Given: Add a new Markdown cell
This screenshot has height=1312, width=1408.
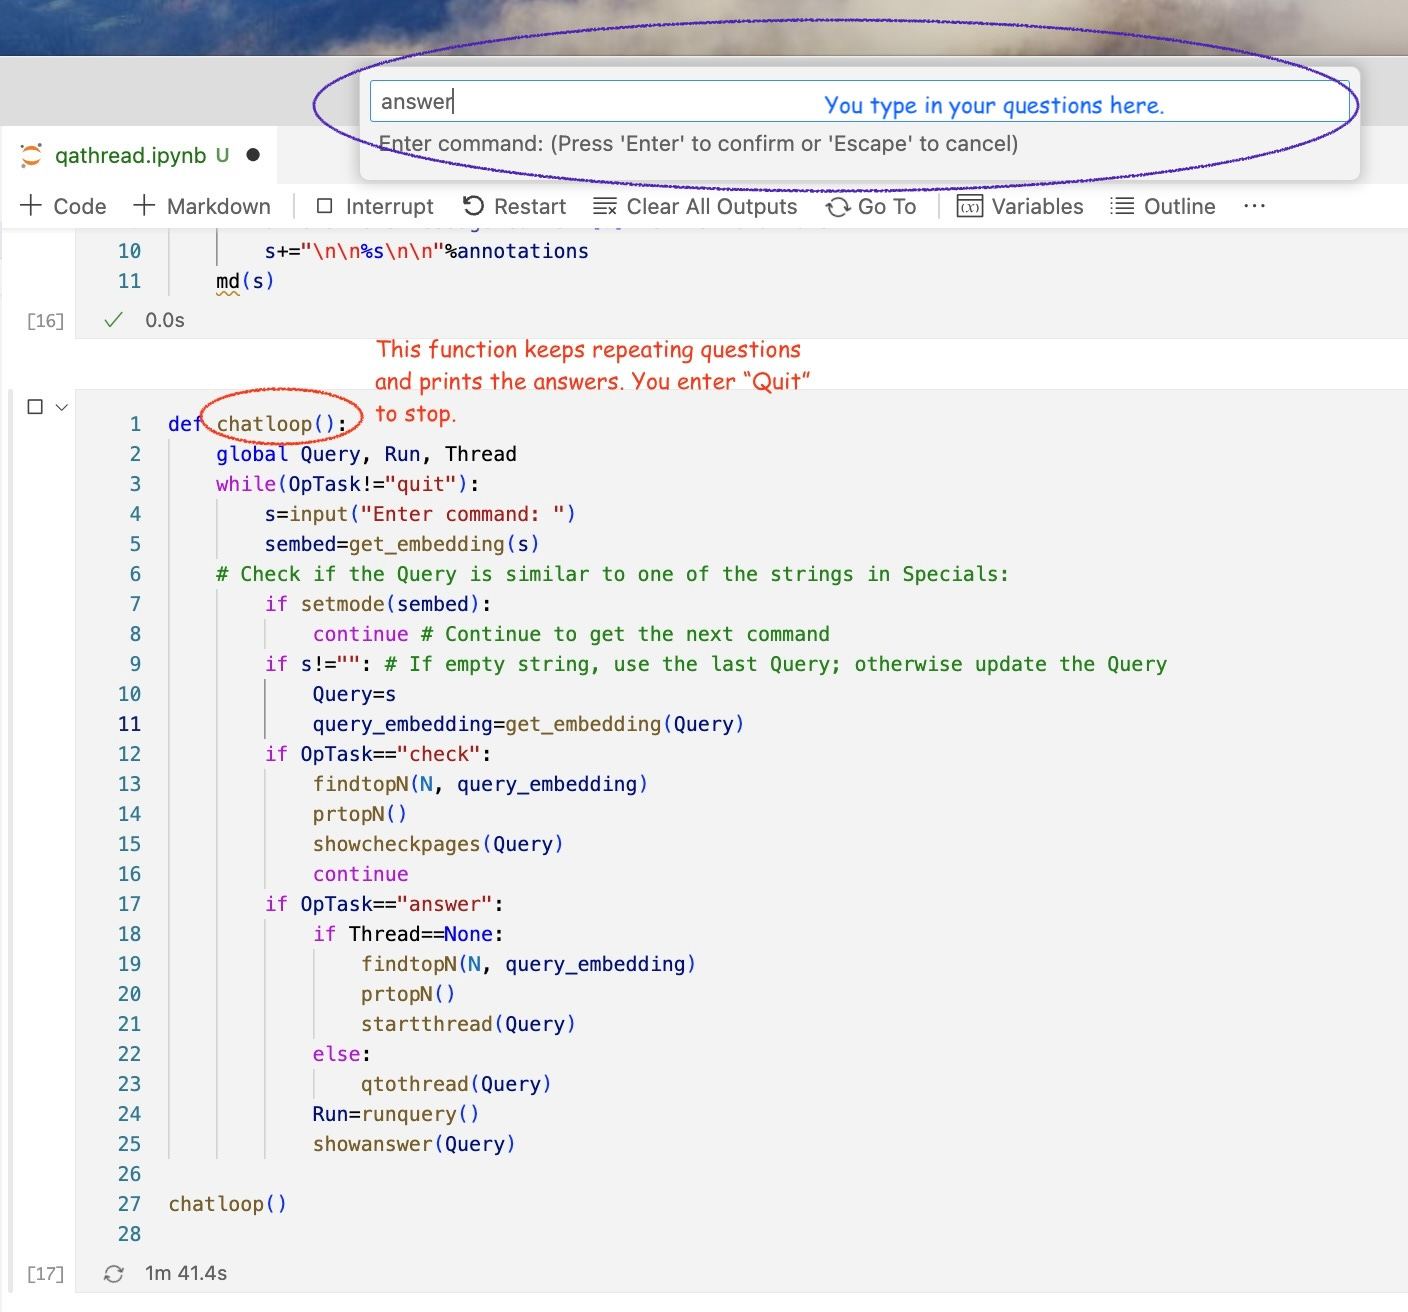Looking at the screenshot, I should tap(202, 206).
